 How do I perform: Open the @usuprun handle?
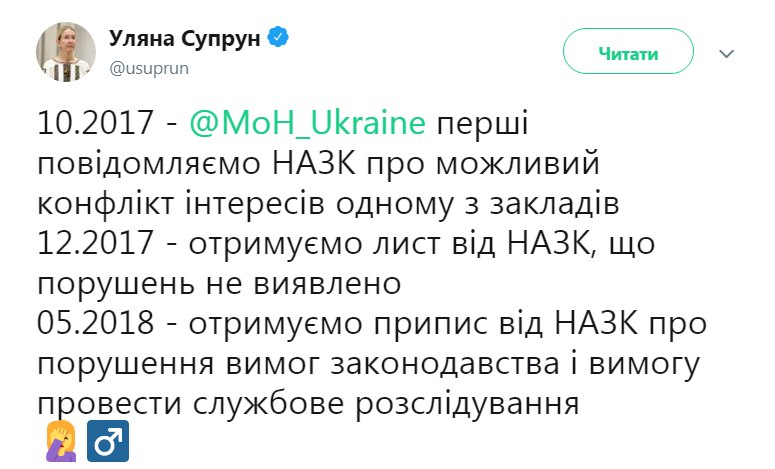[148, 68]
